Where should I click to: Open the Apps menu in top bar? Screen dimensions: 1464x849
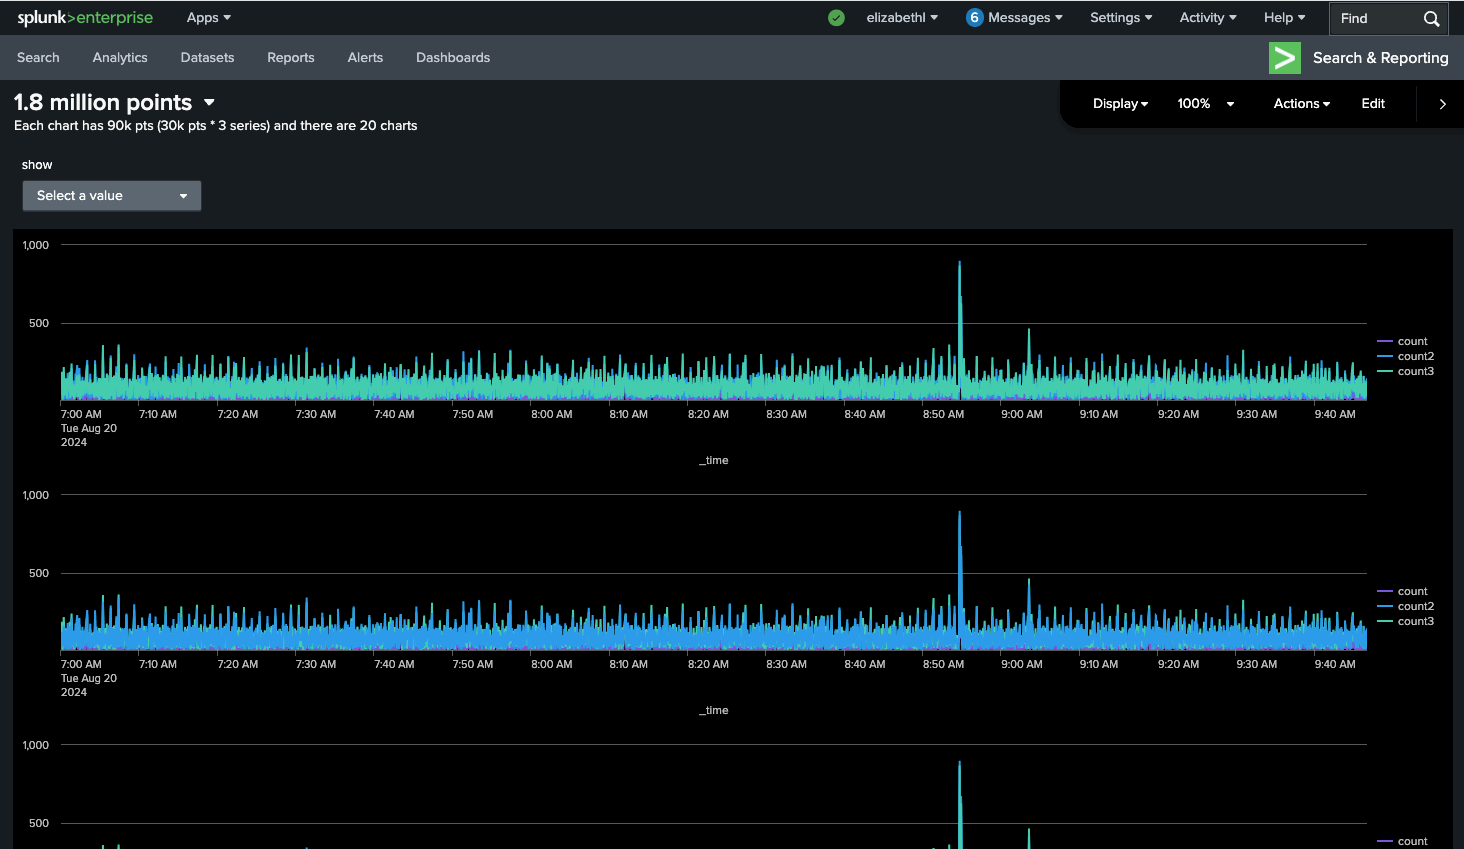point(208,18)
